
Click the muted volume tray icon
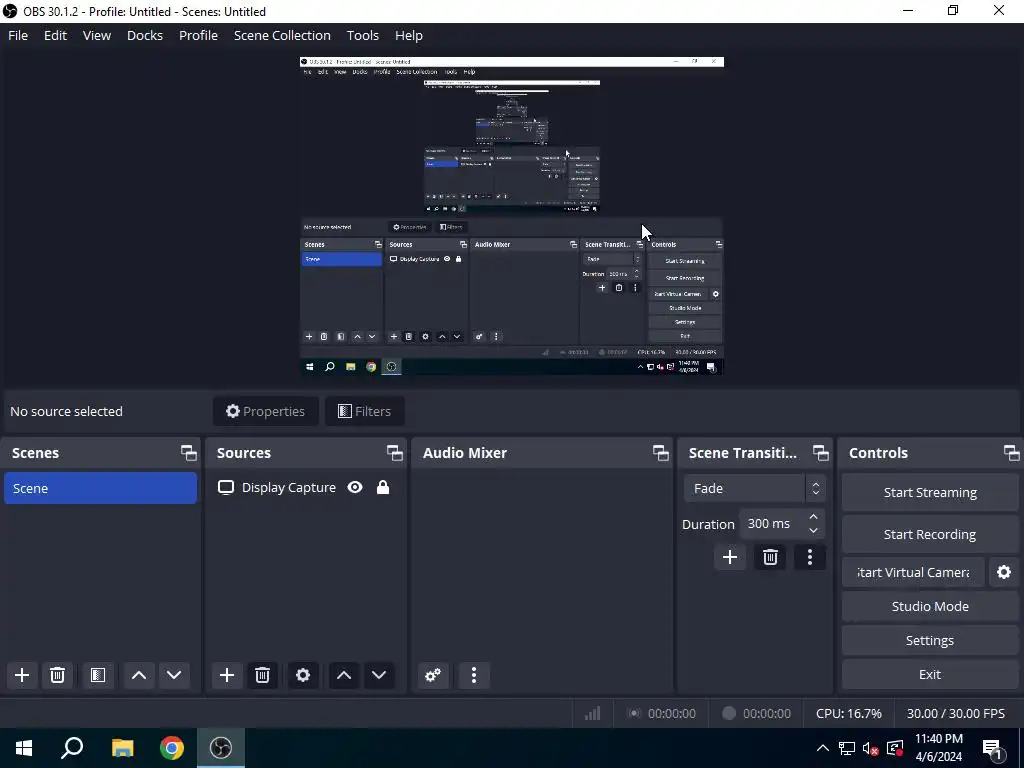871,748
